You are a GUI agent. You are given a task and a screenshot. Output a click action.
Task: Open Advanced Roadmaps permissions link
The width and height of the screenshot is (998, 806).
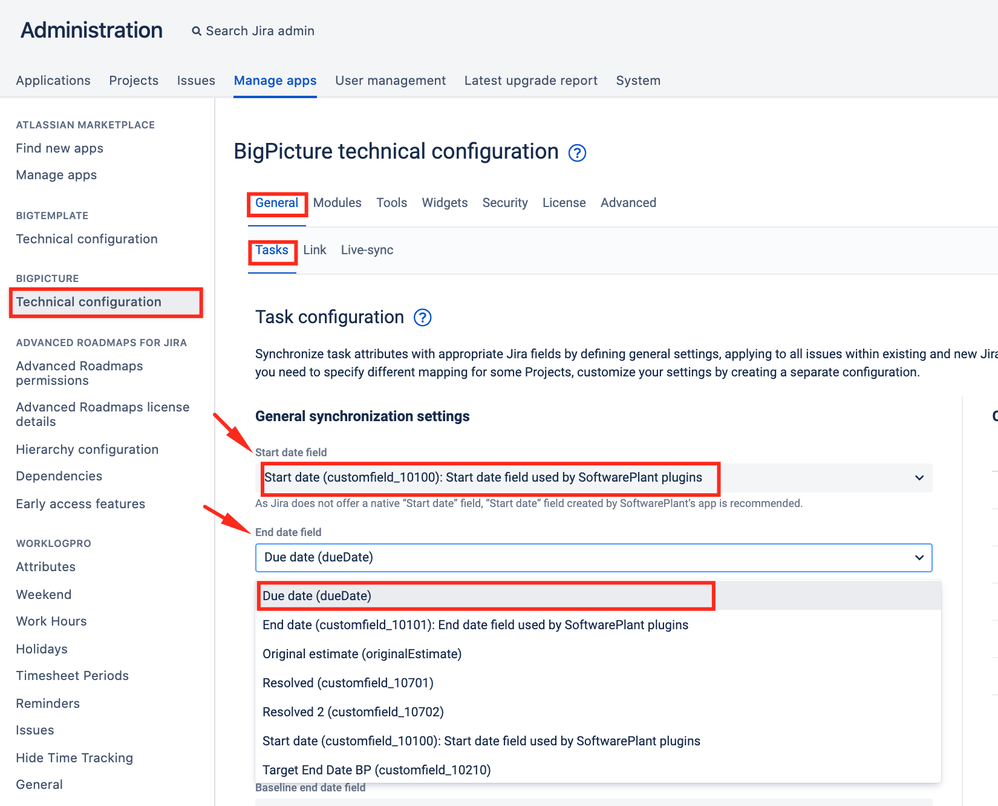tap(80, 373)
